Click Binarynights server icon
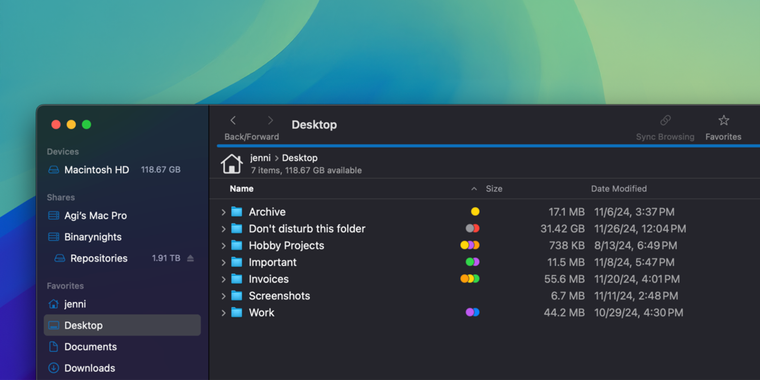The width and height of the screenshot is (760, 380). [53, 237]
